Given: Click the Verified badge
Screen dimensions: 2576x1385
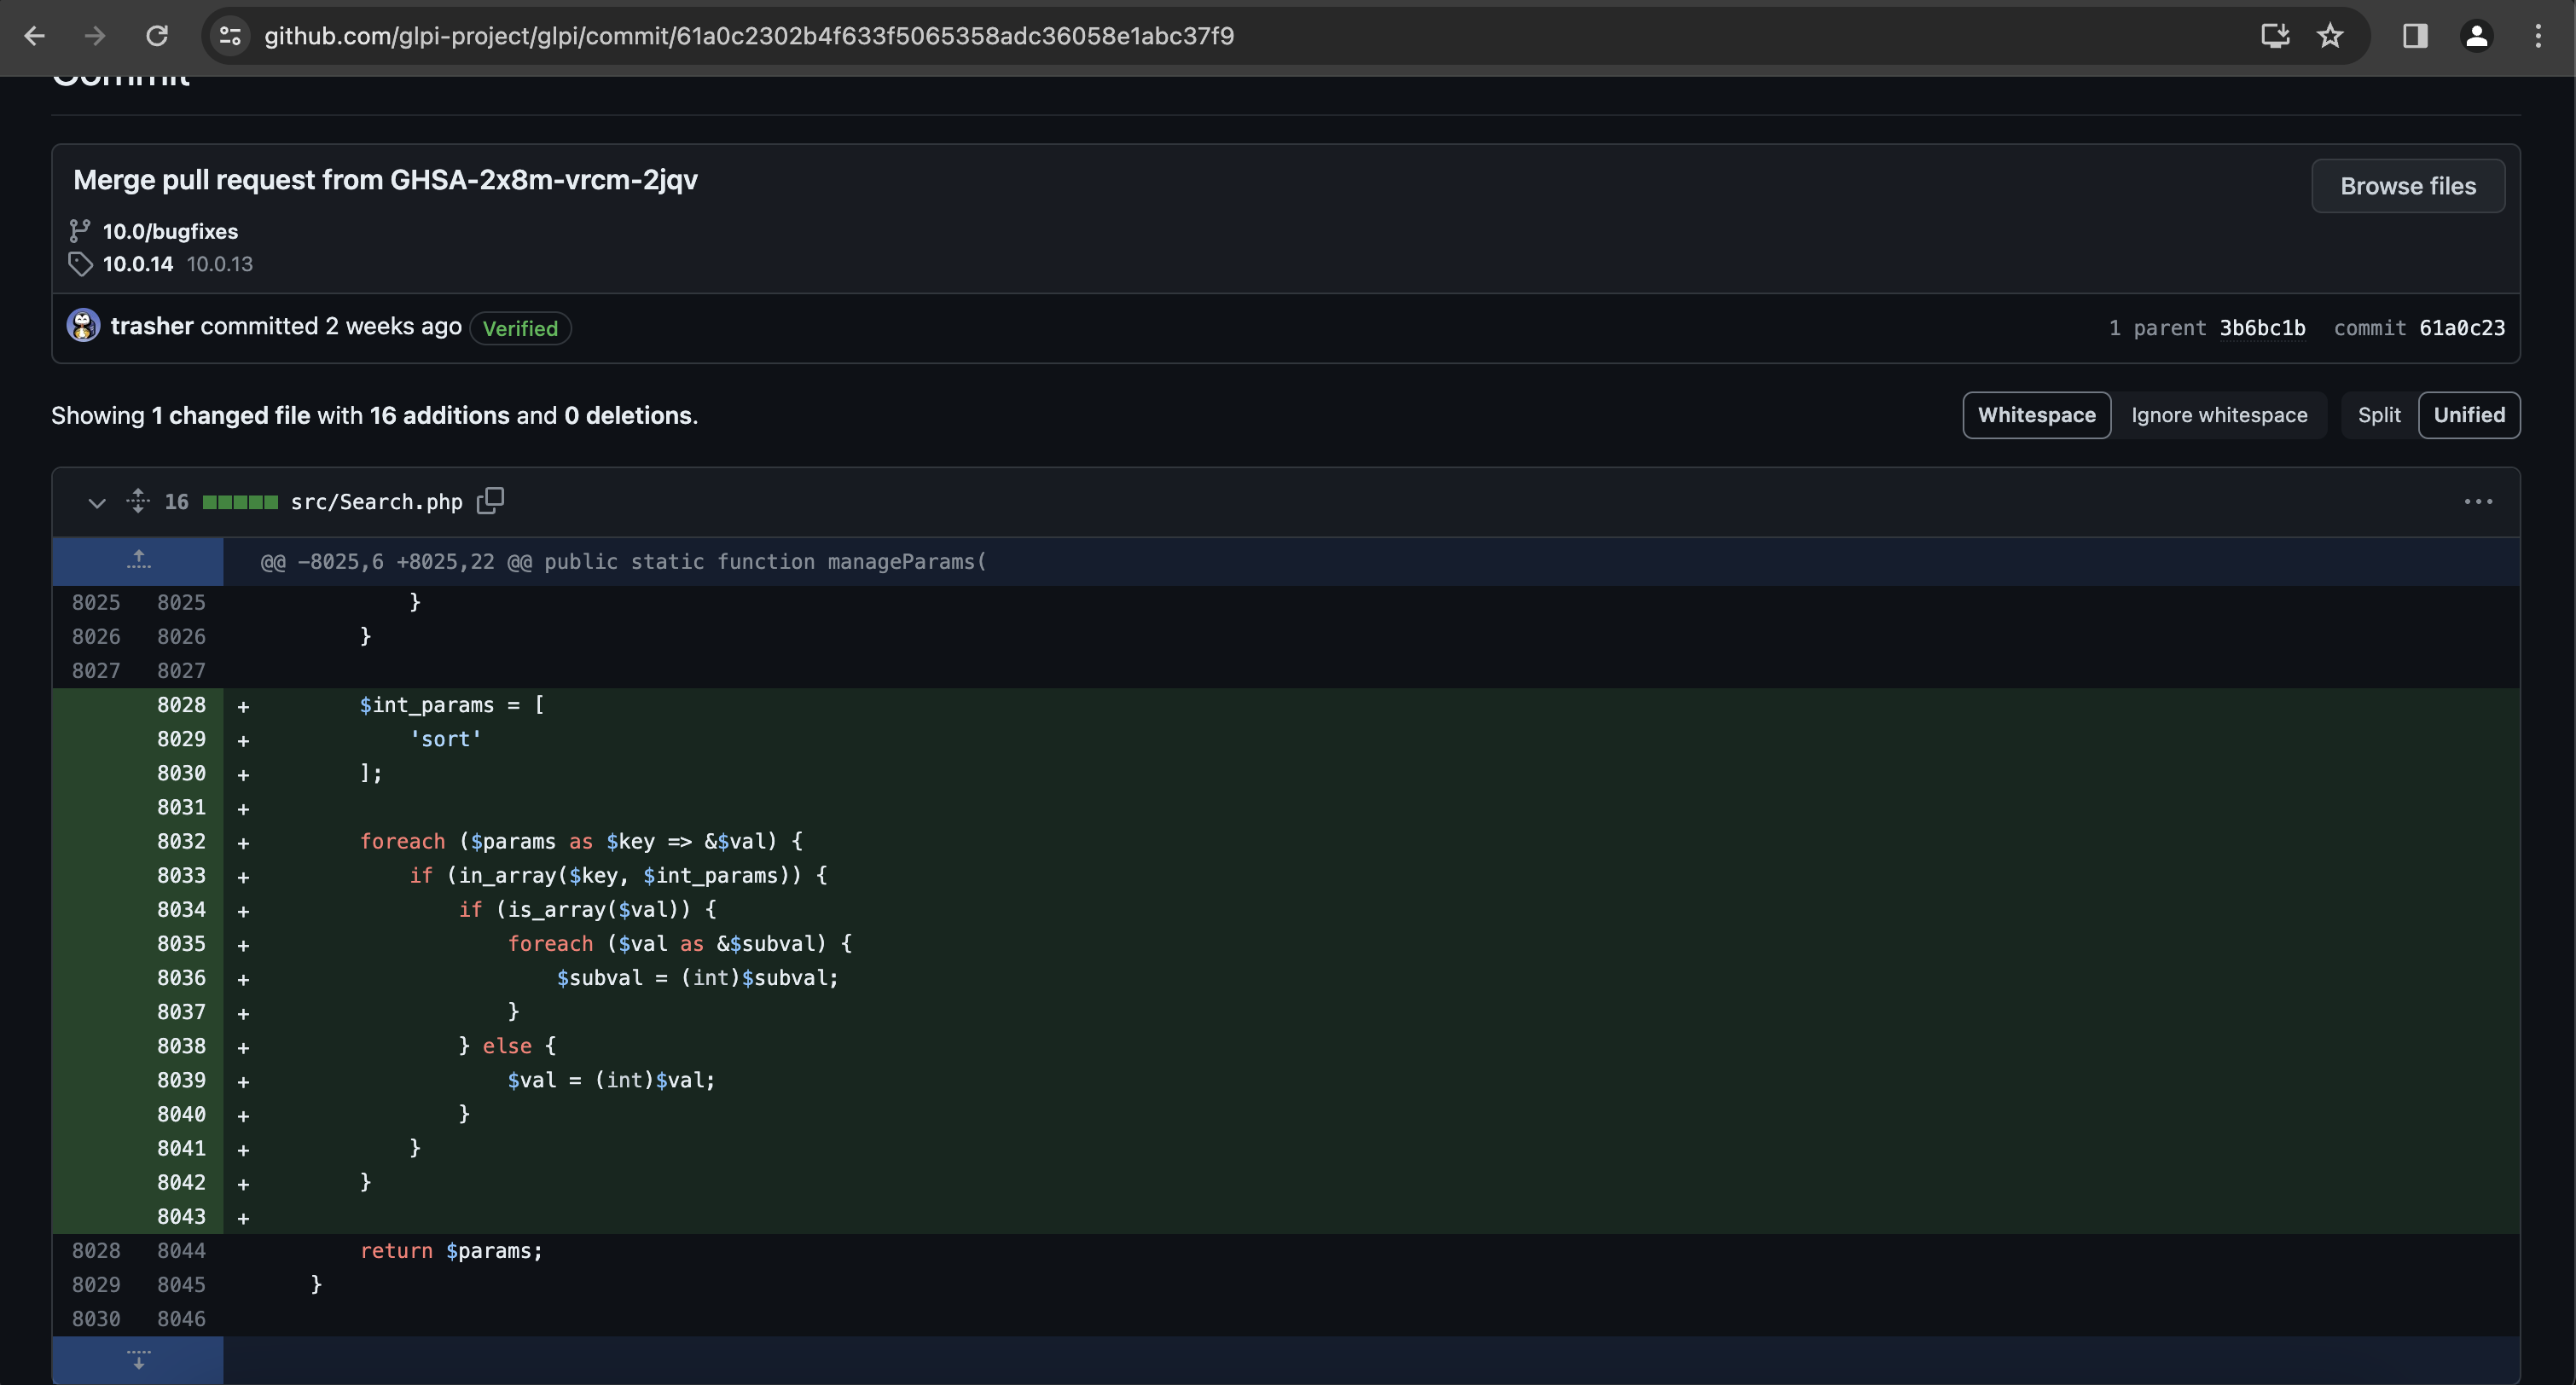Looking at the screenshot, I should 520,328.
